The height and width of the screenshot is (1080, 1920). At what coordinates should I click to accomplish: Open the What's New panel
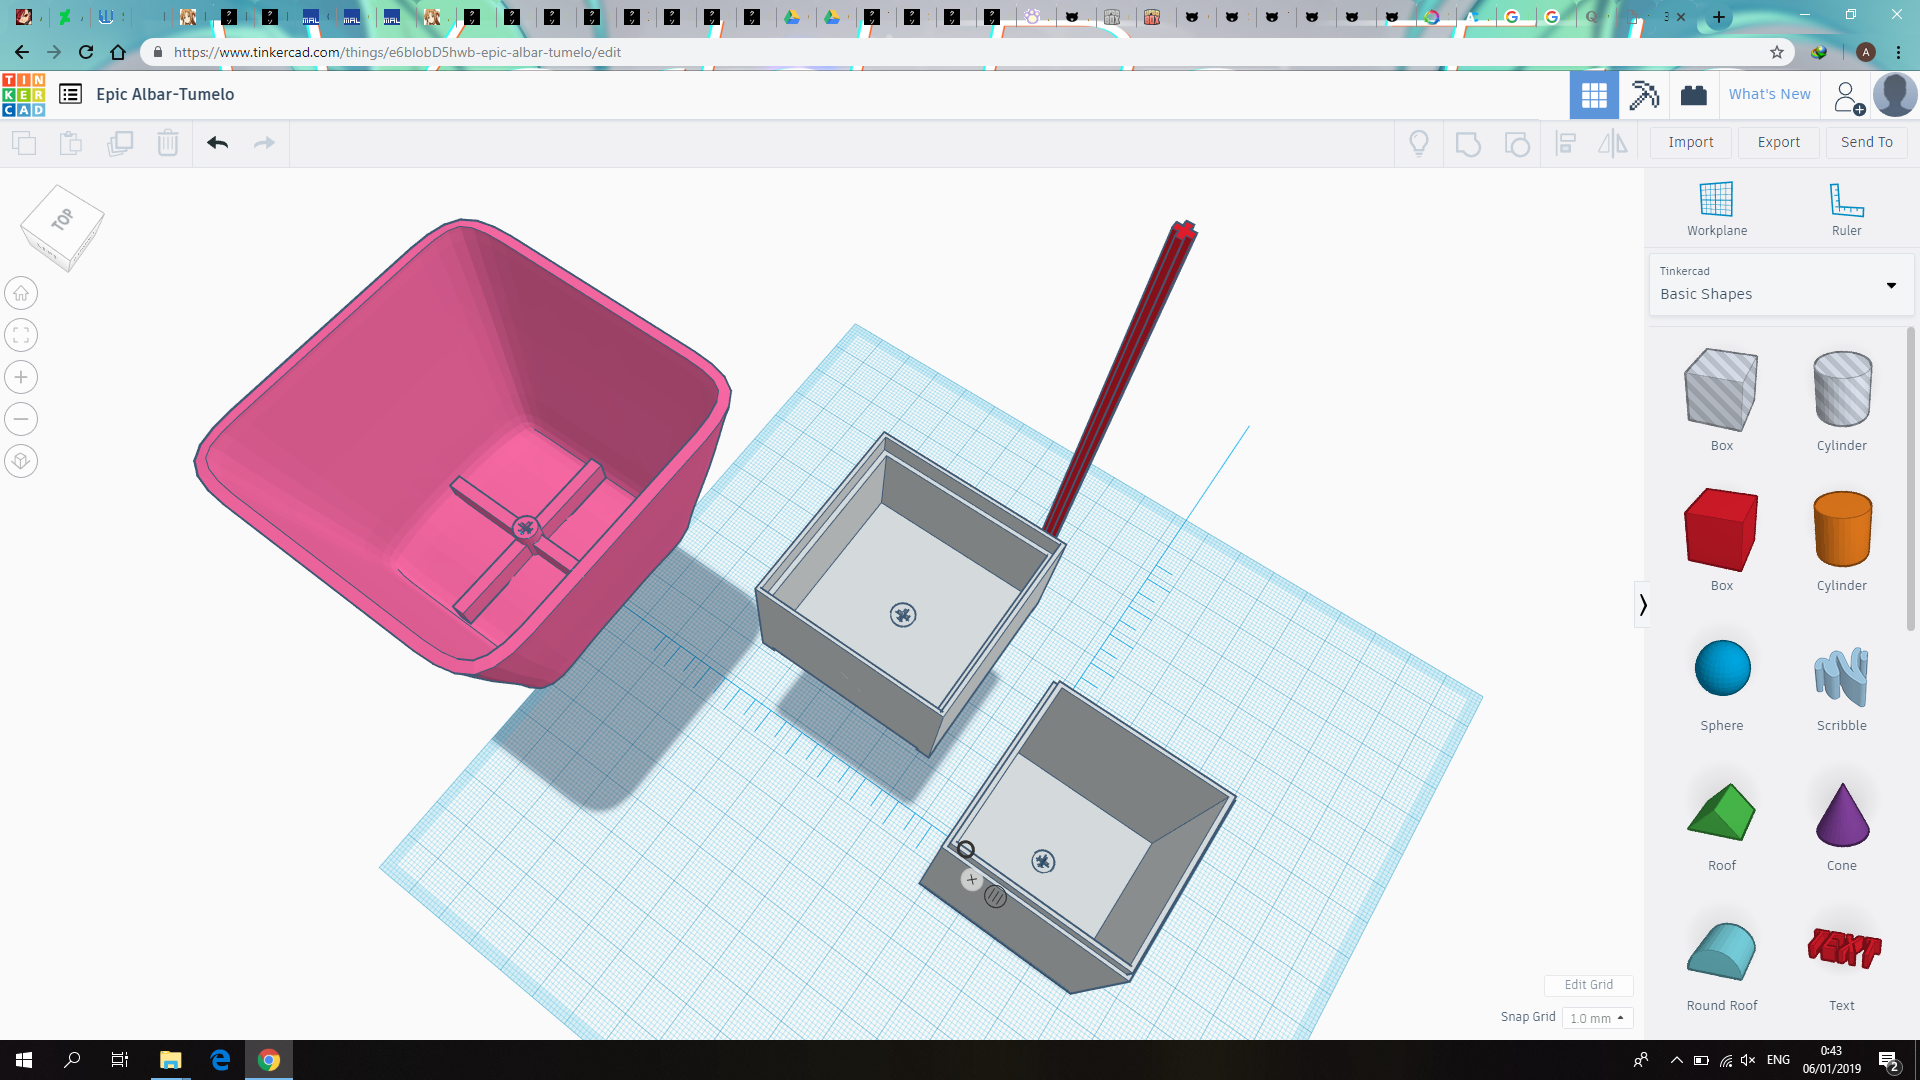point(1770,94)
